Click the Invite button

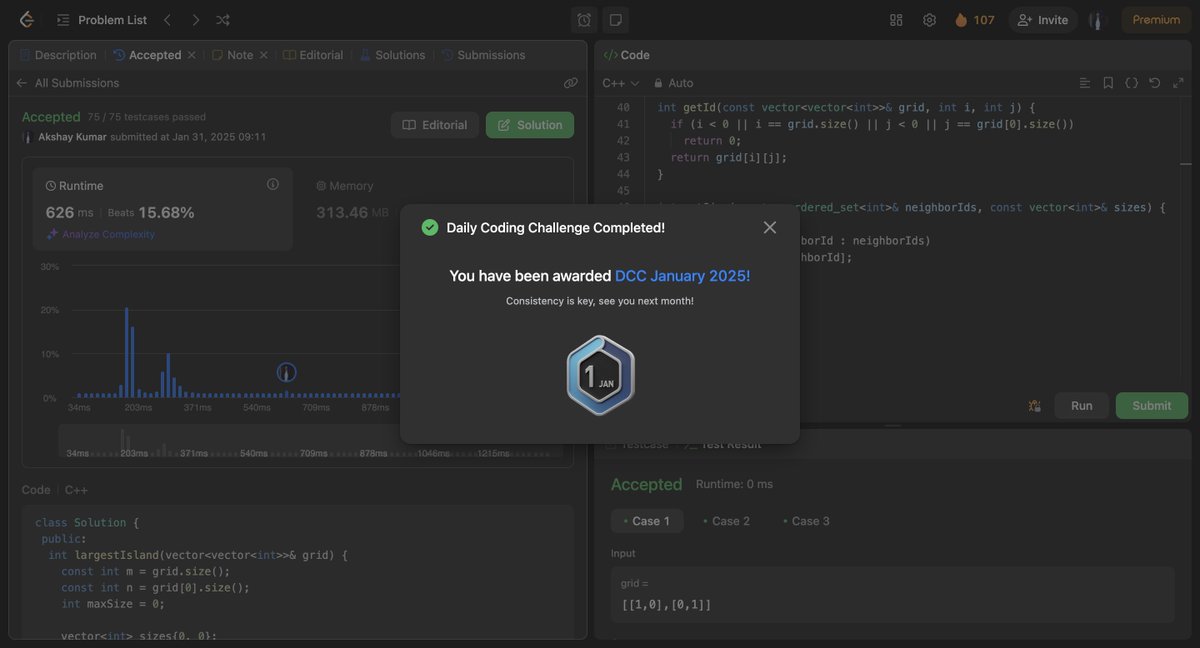point(1042,20)
